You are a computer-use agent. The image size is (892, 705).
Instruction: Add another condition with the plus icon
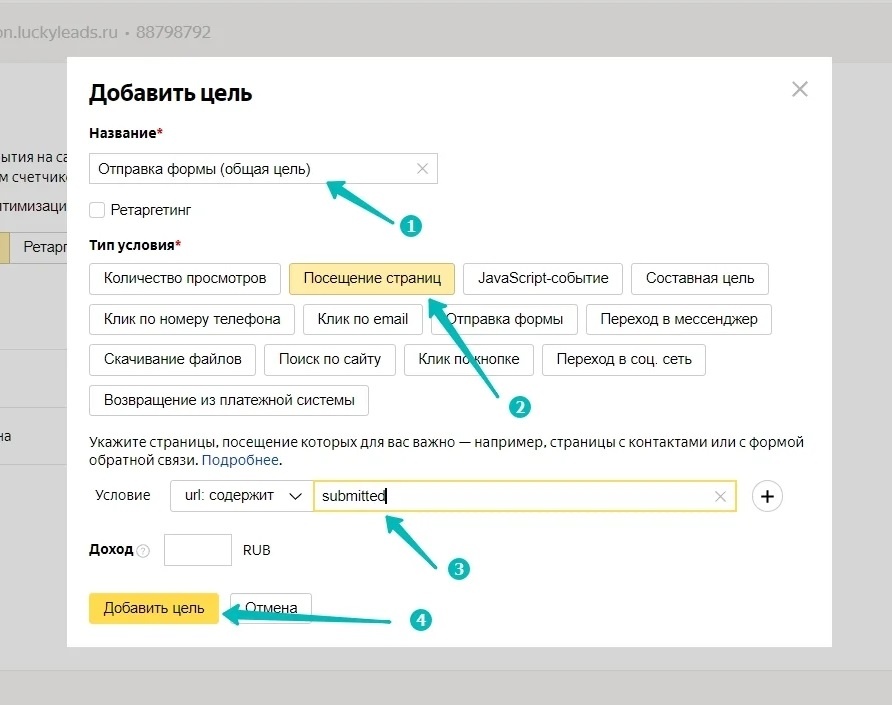point(767,496)
